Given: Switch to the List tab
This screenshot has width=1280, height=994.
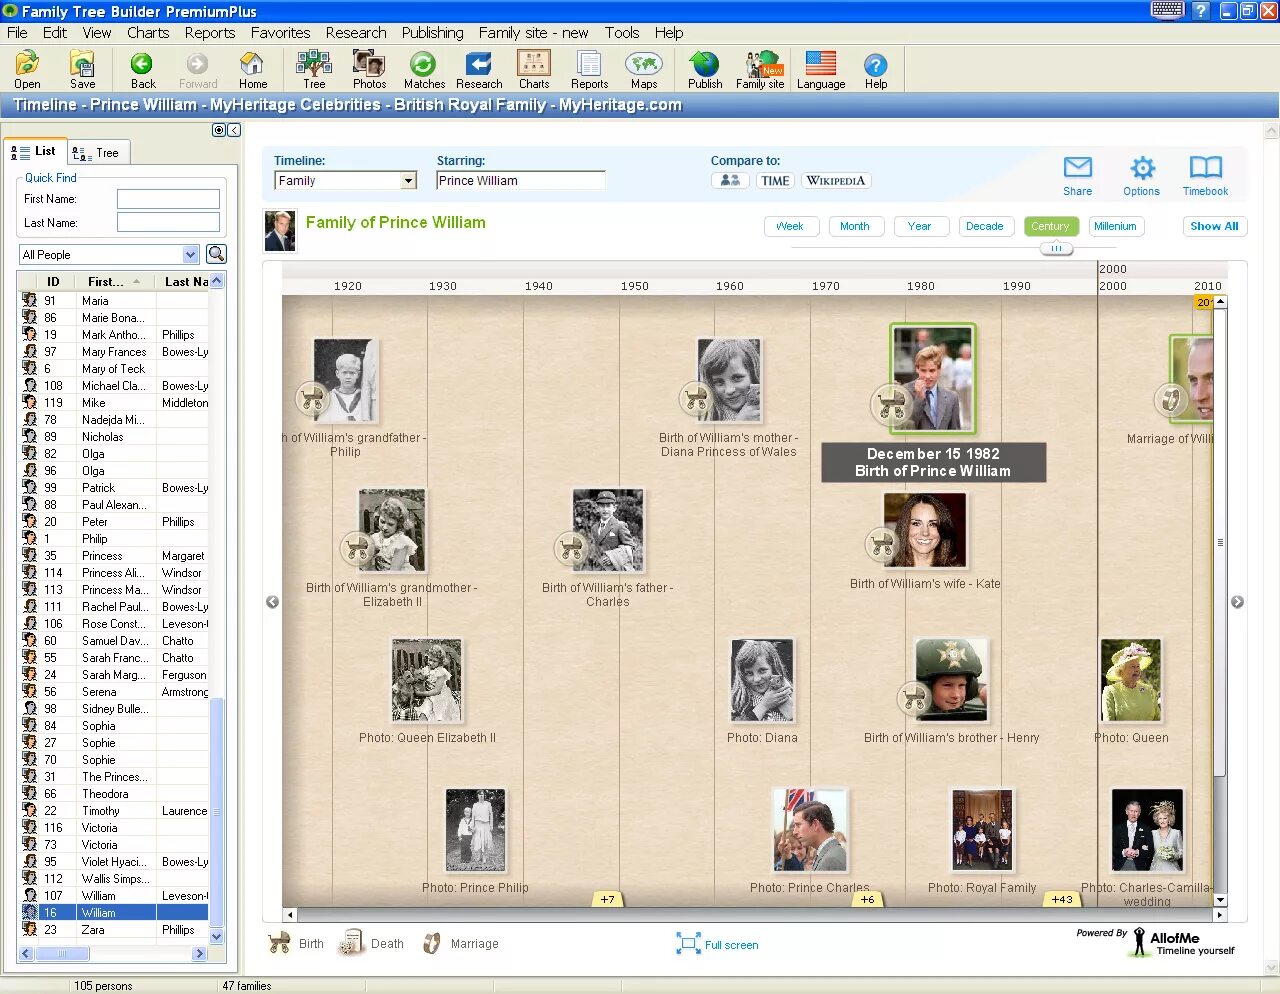Looking at the screenshot, I should [35, 151].
